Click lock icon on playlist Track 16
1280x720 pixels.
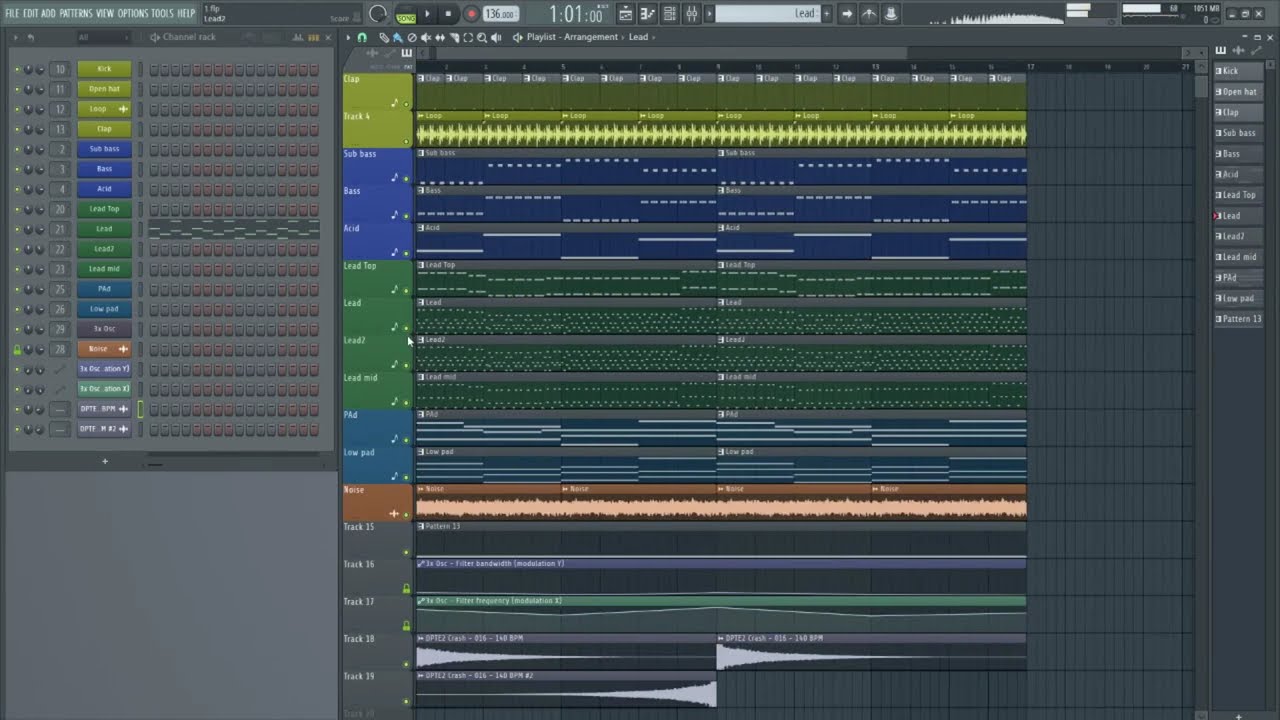tap(406, 588)
